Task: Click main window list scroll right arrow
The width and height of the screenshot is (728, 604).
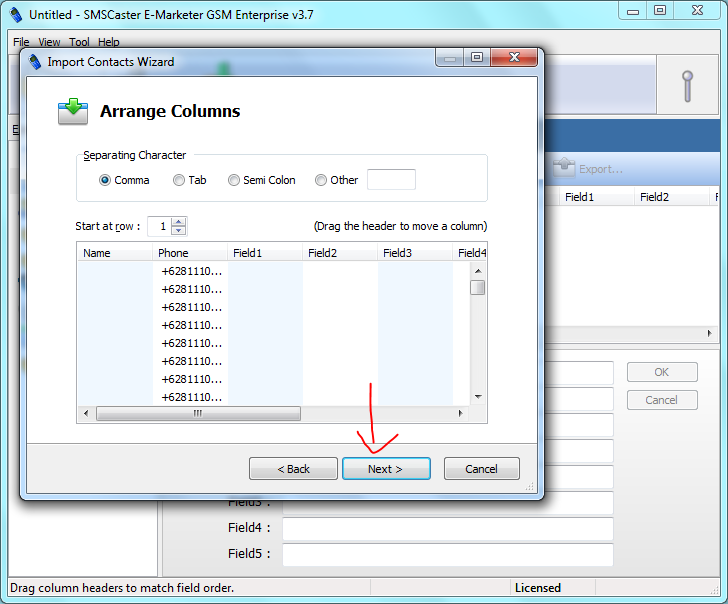Action: [709, 333]
